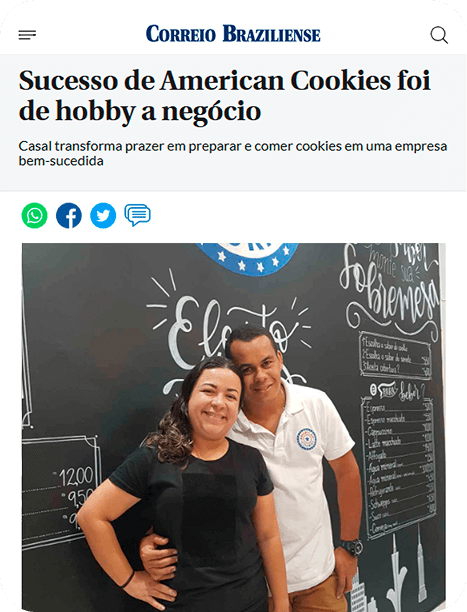467x612 pixels.
Task: Open the couple's article photo
Action: coord(234,427)
